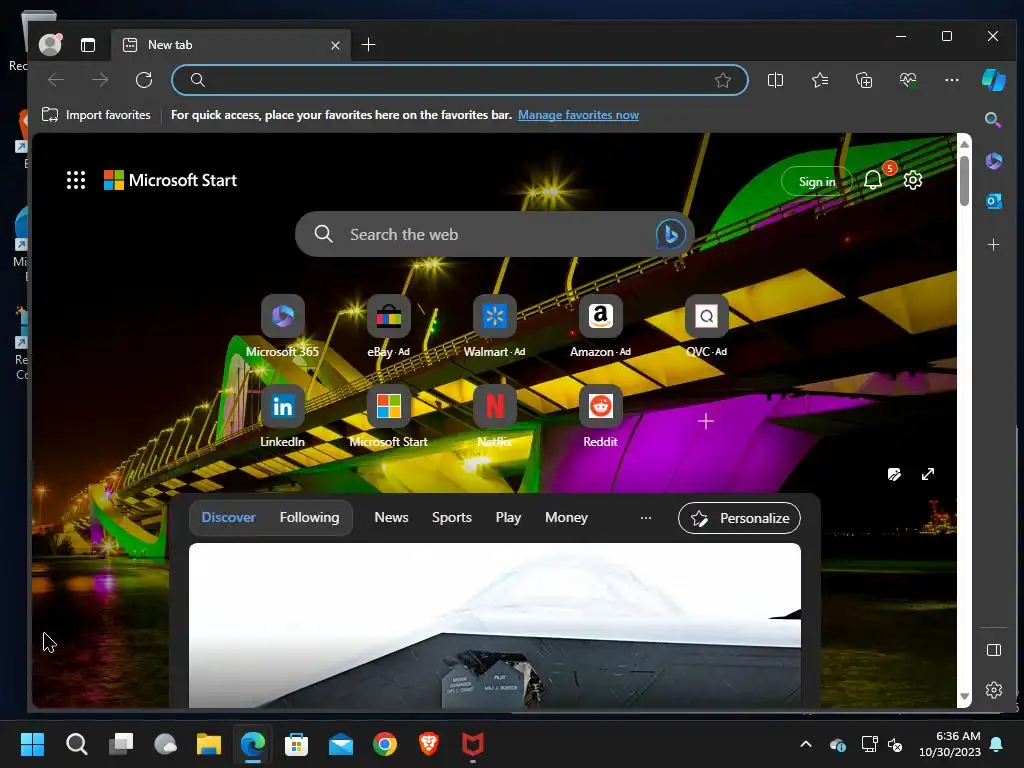The width and height of the screenshot is (1024, 768).
Task: Refresh the page
Action: (144, 80)
